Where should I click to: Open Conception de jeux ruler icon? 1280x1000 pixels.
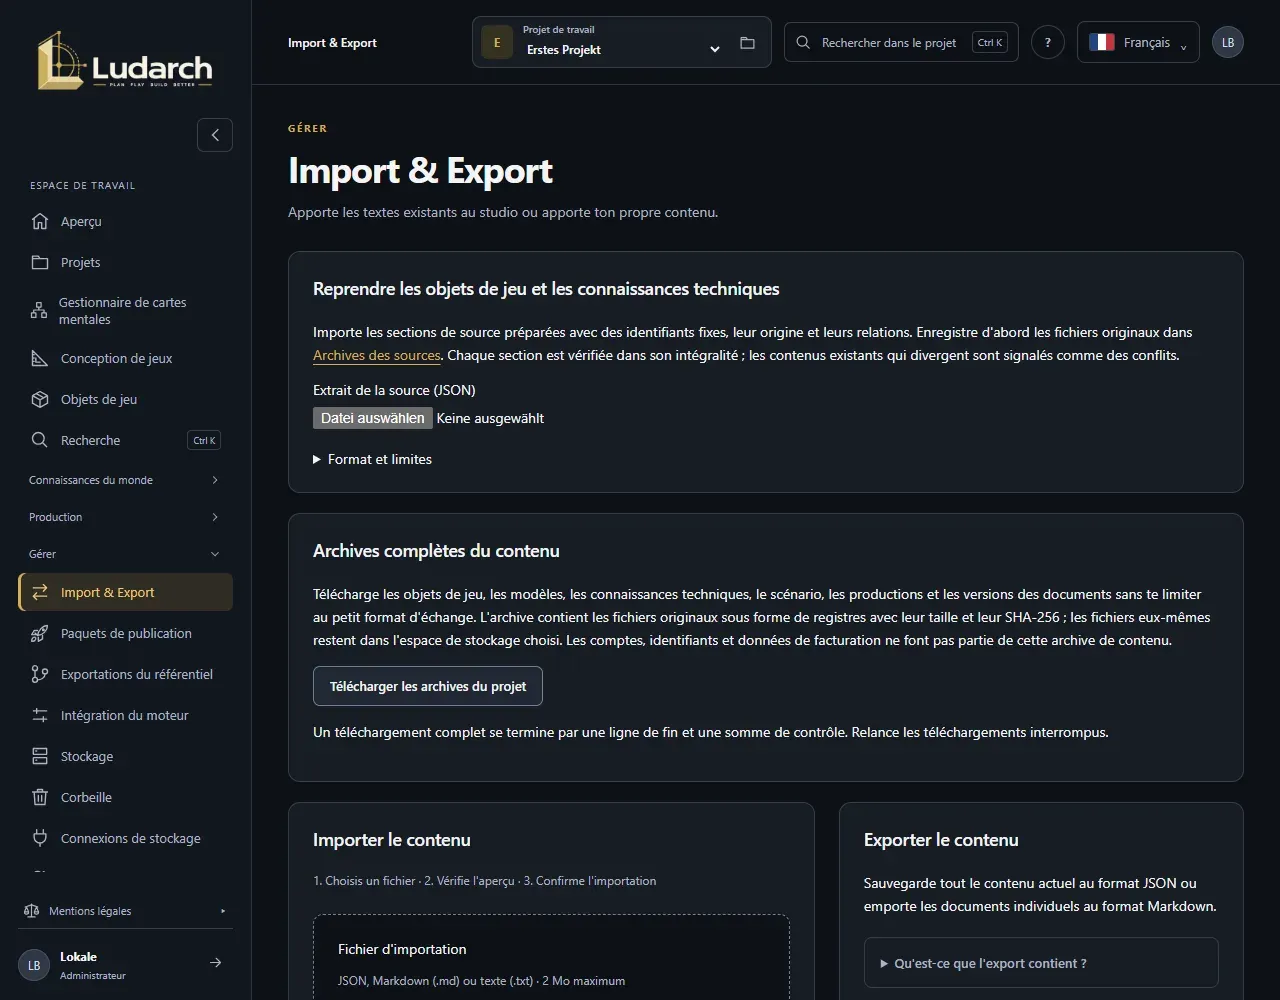click(x=40, y=358)
